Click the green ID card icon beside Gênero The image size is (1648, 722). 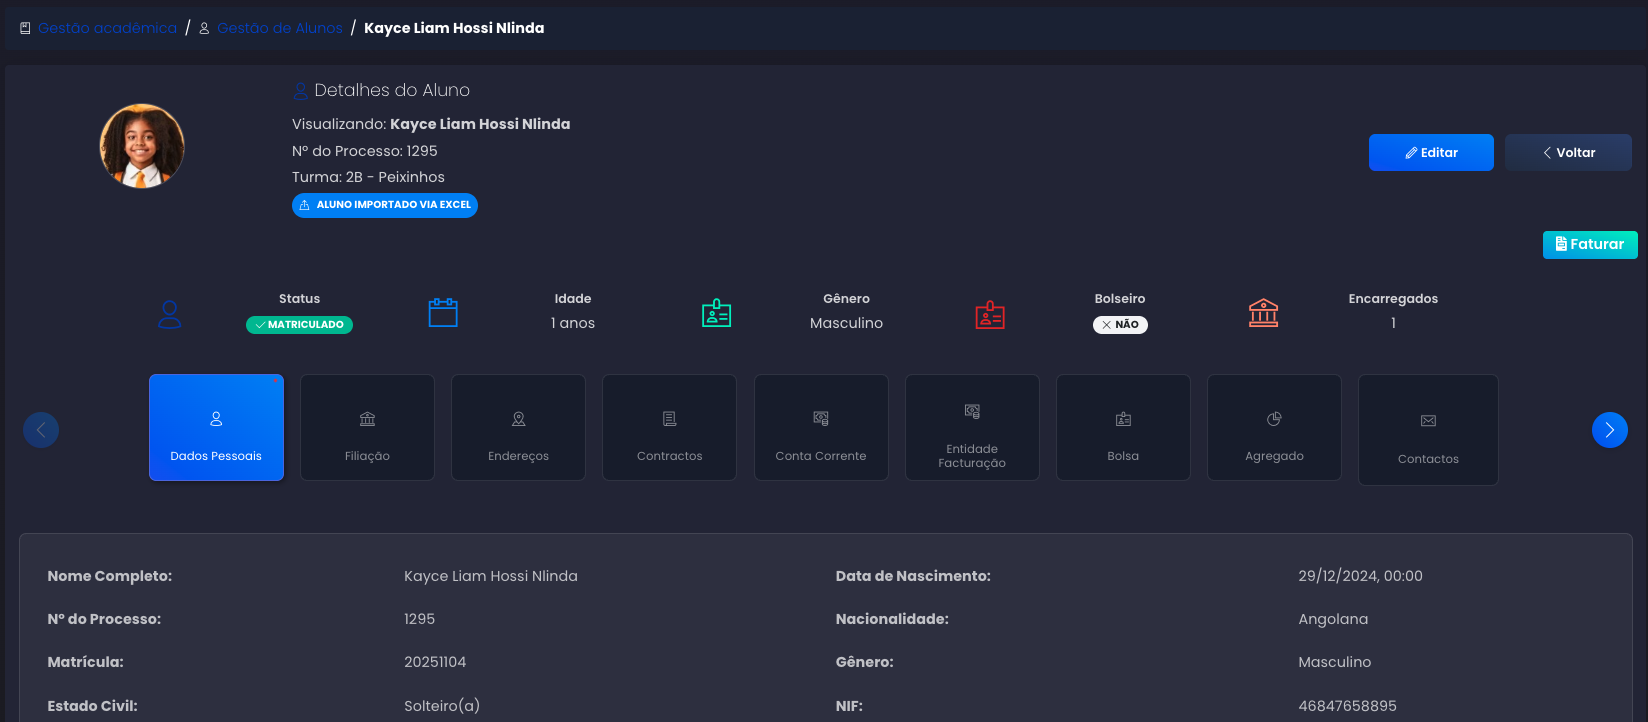pos(717,314)
